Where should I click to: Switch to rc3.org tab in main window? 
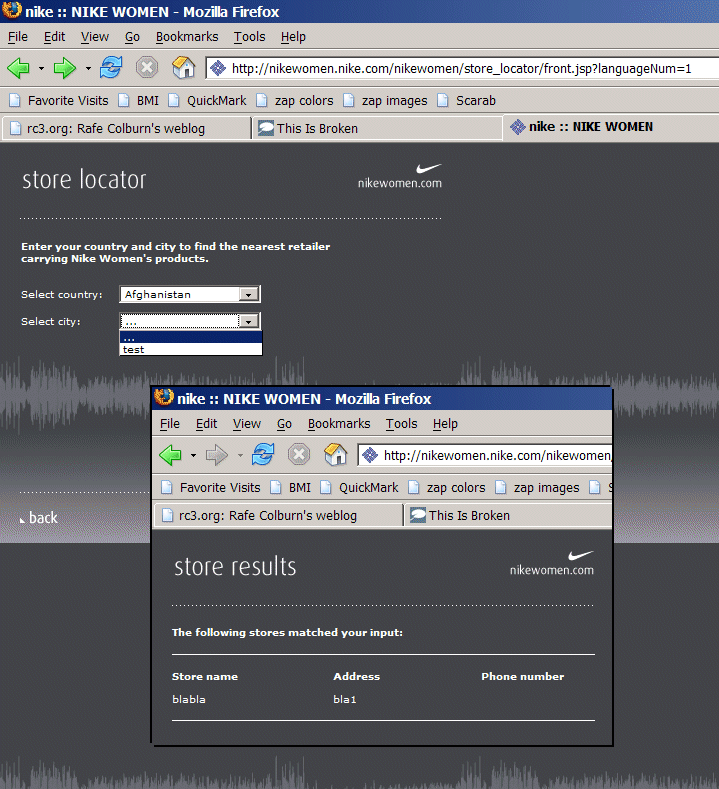tap(127, 128)
